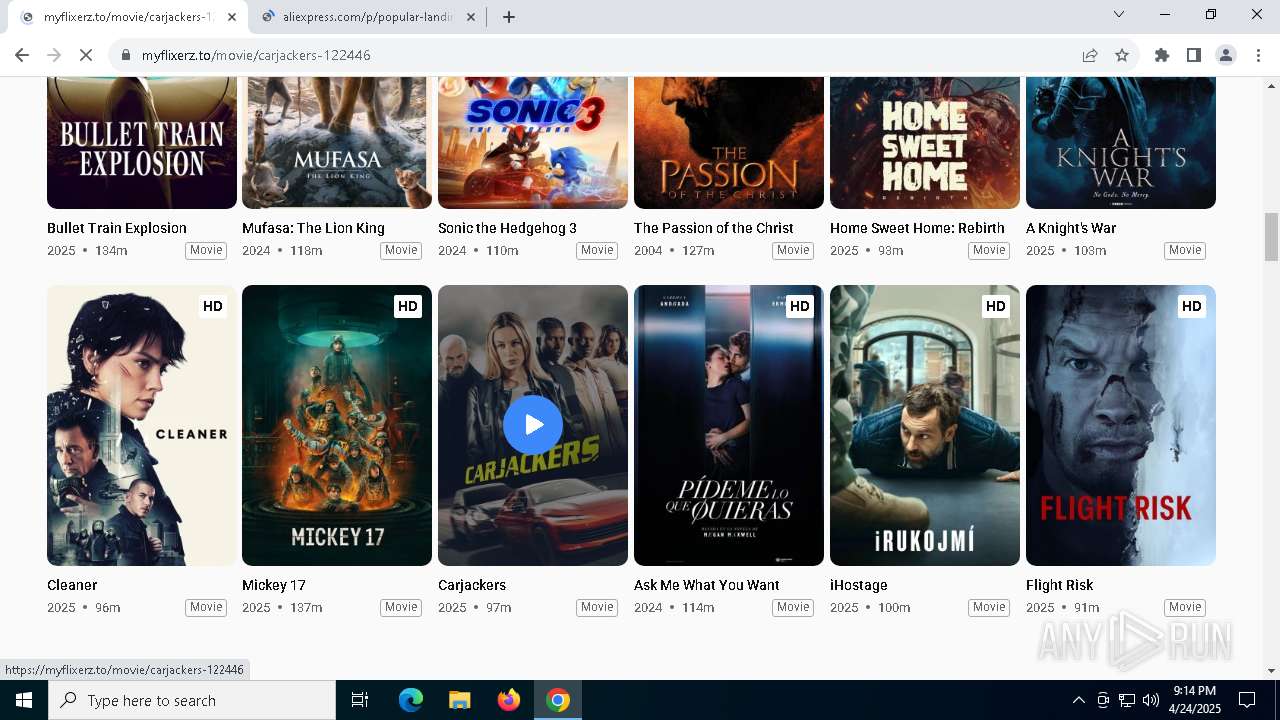Open the A Knight's War poster
This screenshot has height=720, width=1280.
(1121, 143)
